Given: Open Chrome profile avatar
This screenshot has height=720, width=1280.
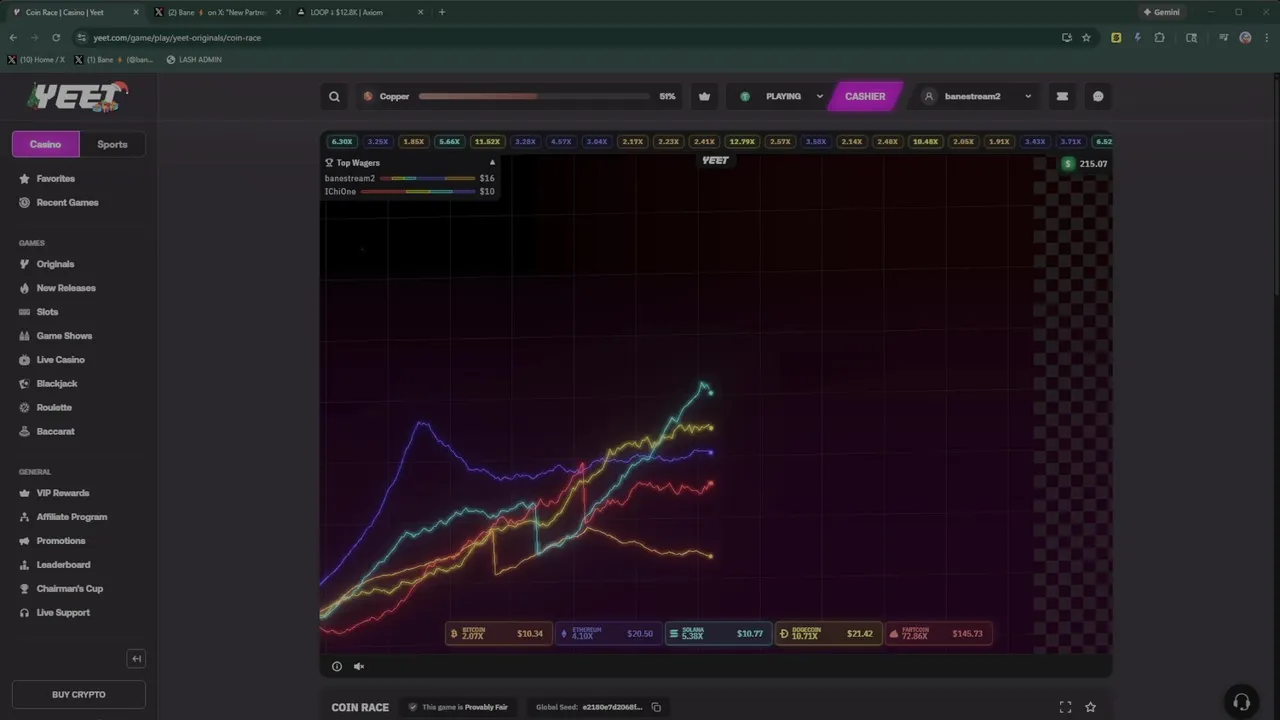Looking at the screenshot, I should pyautogui.click(x=1245, y=37).
